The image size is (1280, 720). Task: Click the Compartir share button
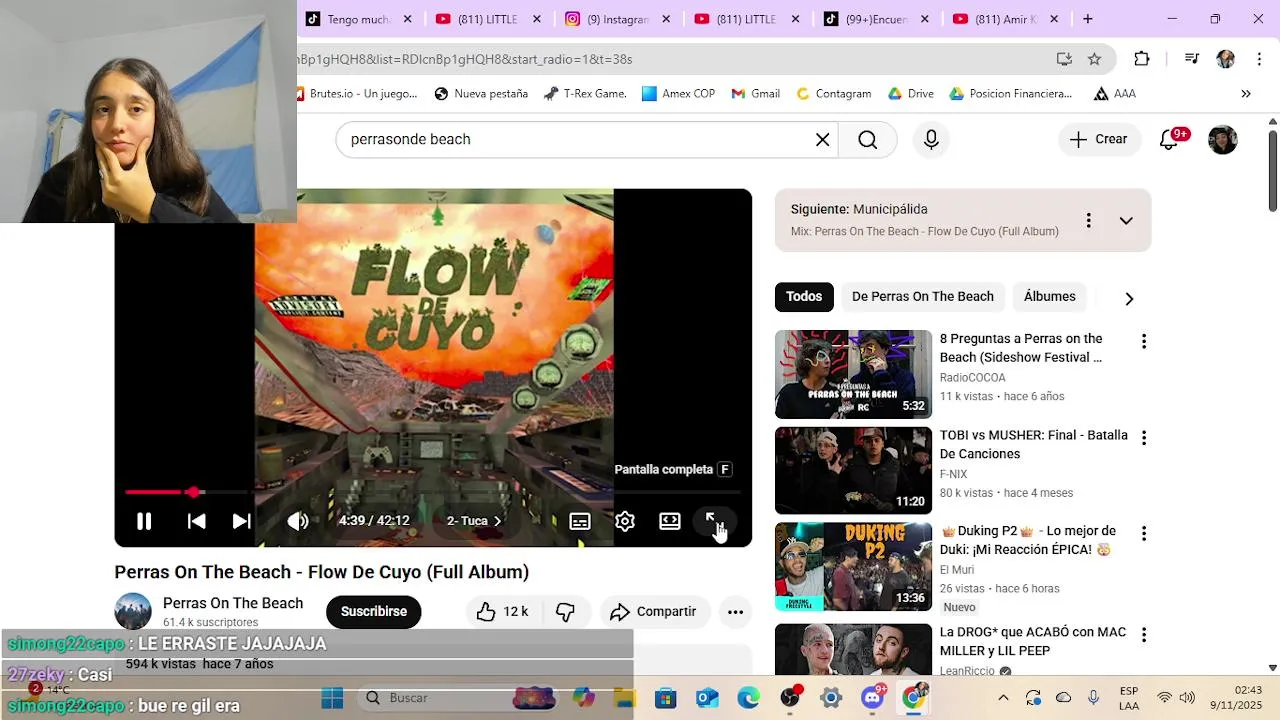tap(653, 612)
